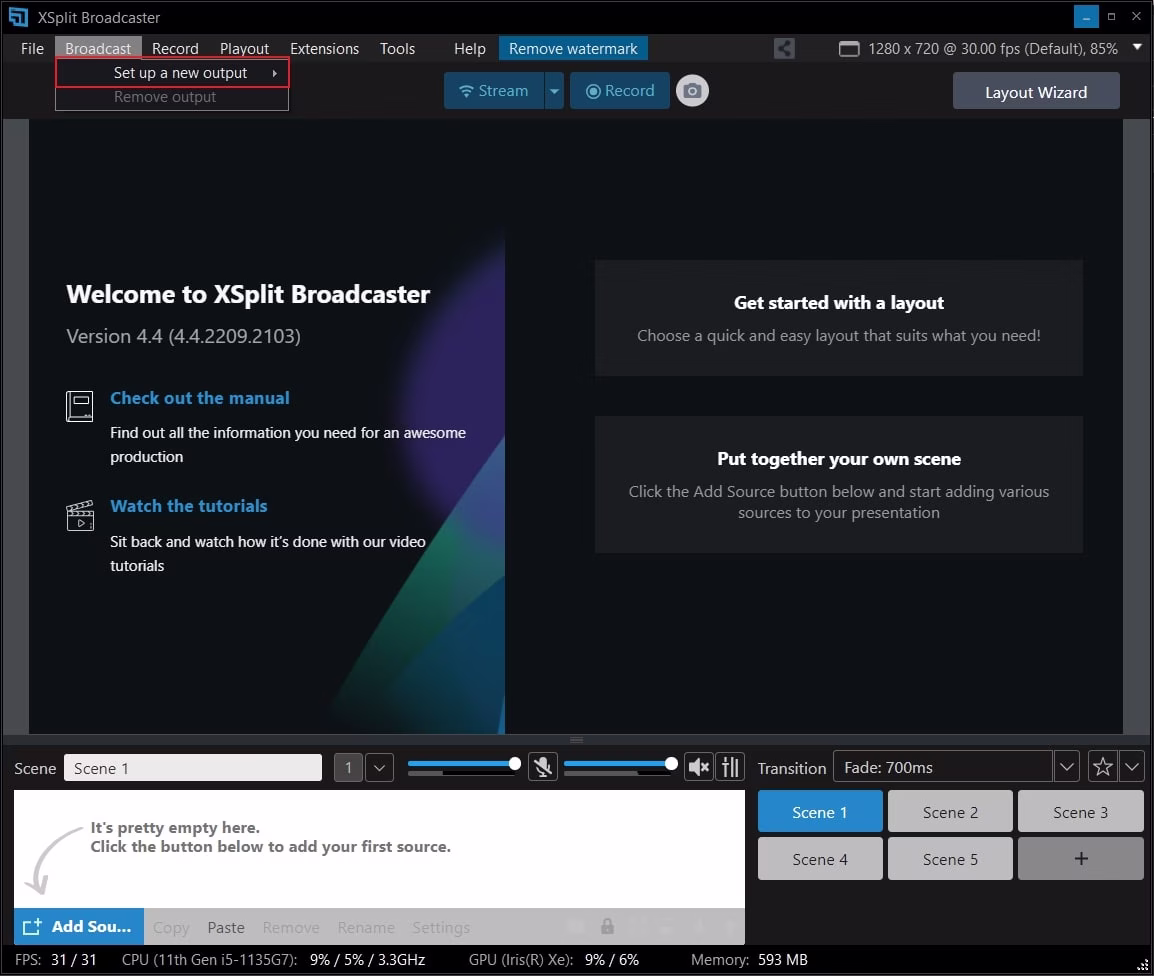The height and width of the screenshot is (976, 1154).
Task: Click the speaker volume slider handle
Action: [x=670, y=764]
